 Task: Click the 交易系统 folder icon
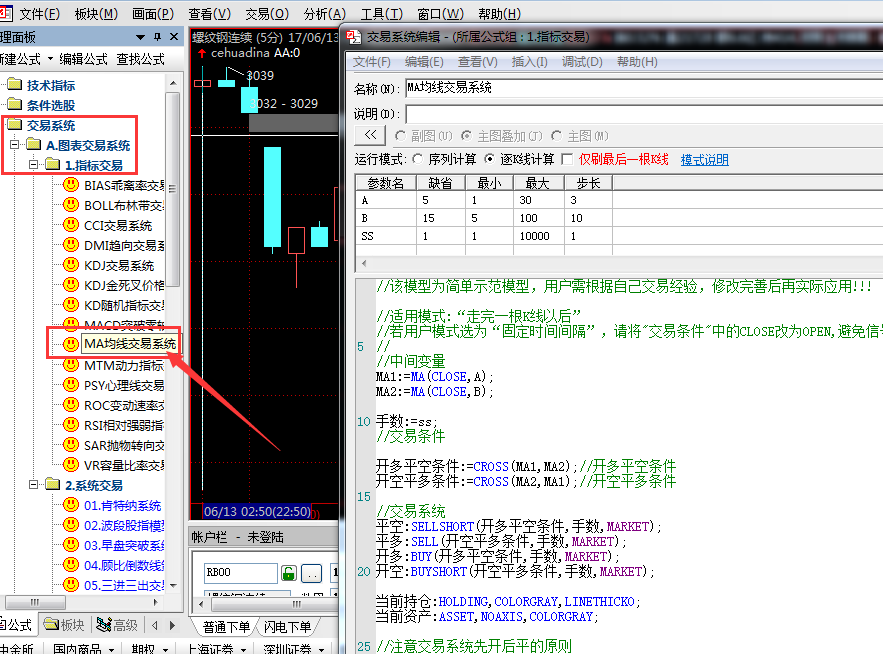tap(15, 124)
